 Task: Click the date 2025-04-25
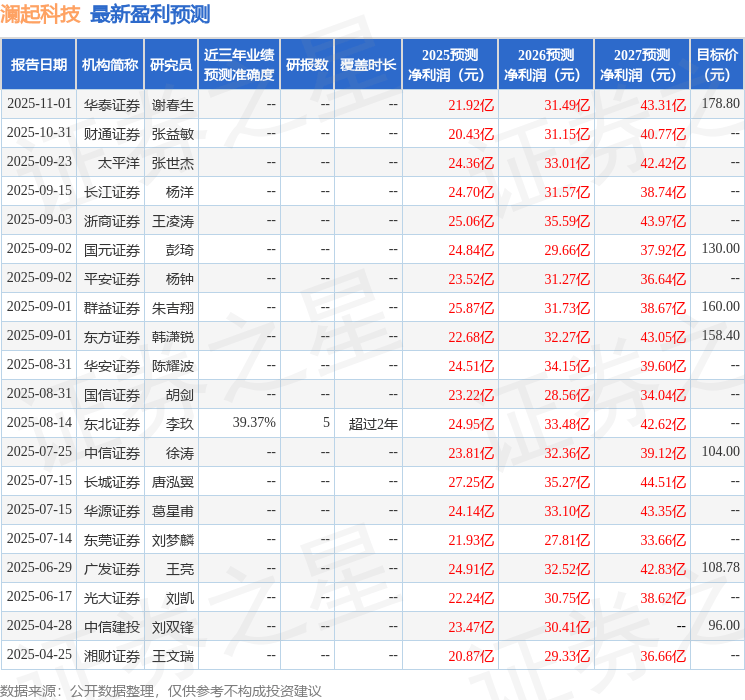pyautogui.click(x=39, y=654)
